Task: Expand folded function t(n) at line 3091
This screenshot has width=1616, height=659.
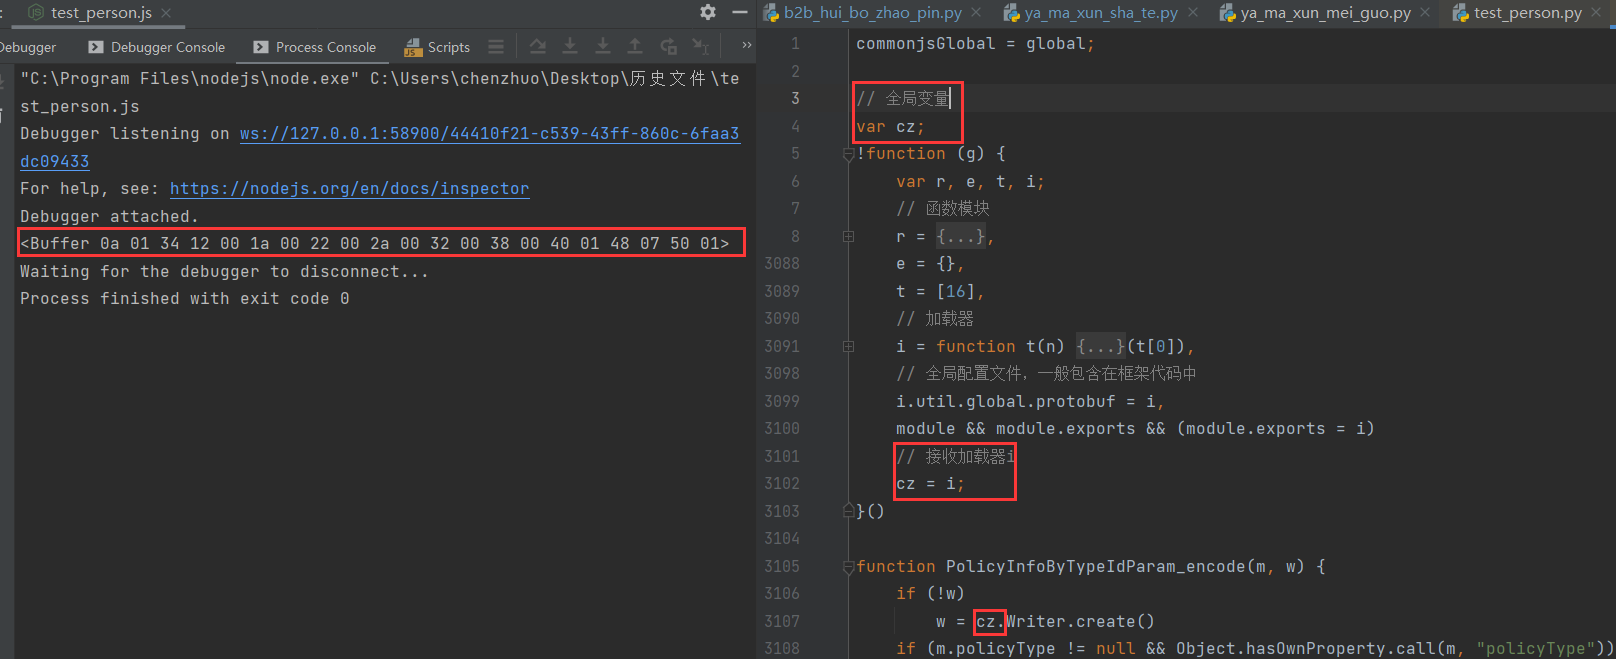Action: 848,347
